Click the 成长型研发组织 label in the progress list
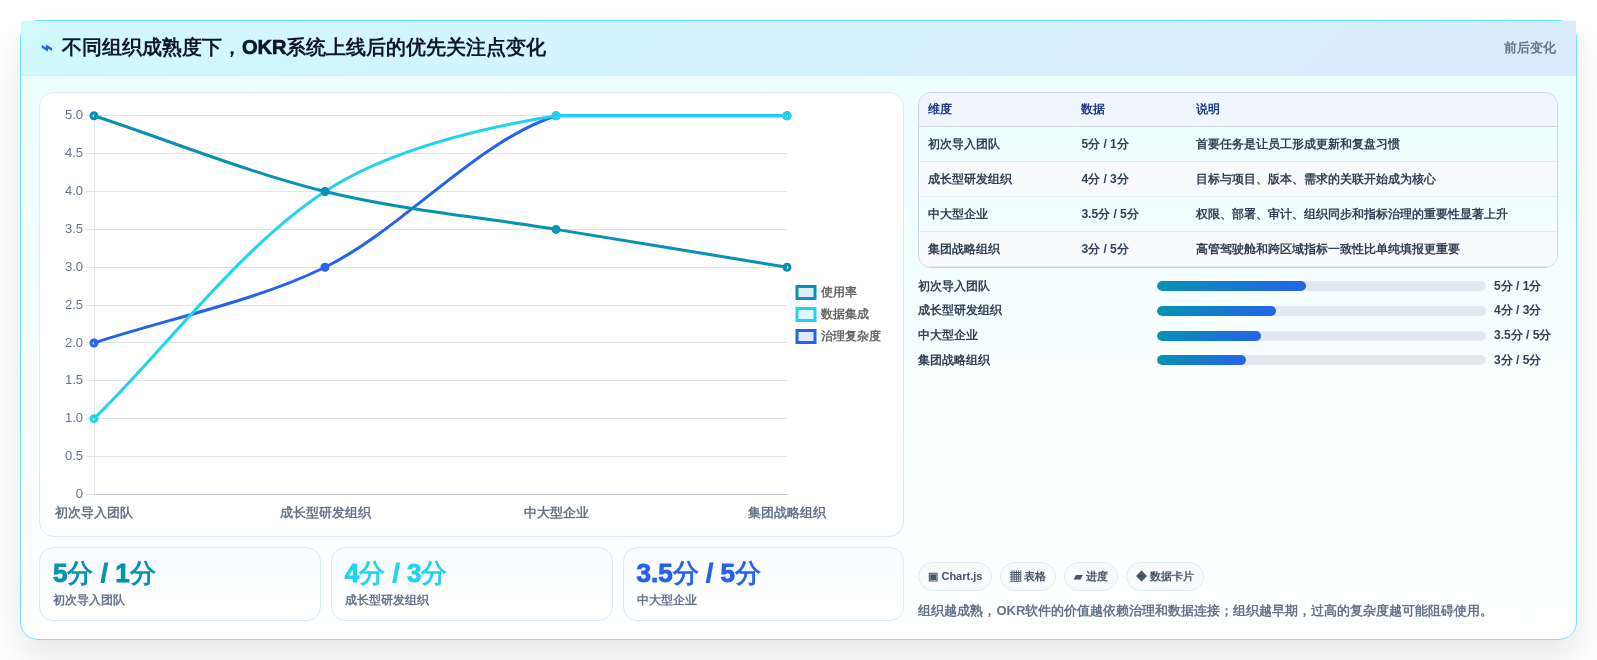This screenshot has height=660, width=1597. click(960, 311)
